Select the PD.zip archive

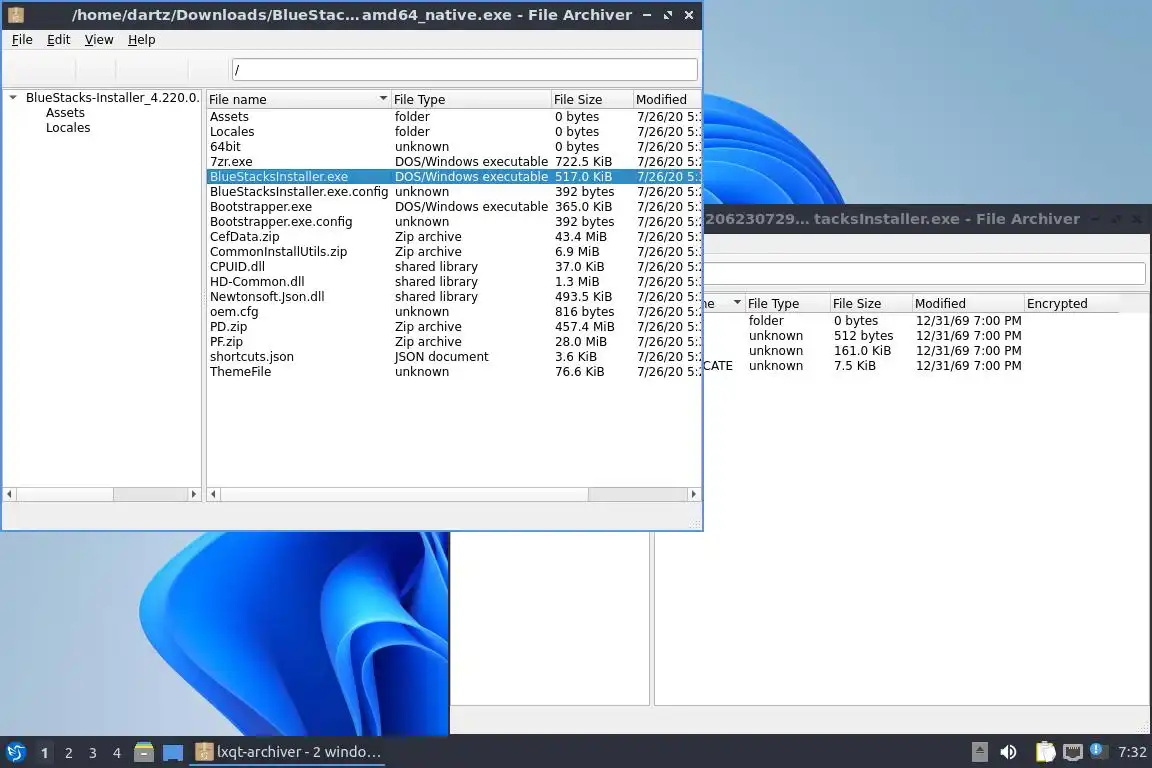tap(454, 326)
